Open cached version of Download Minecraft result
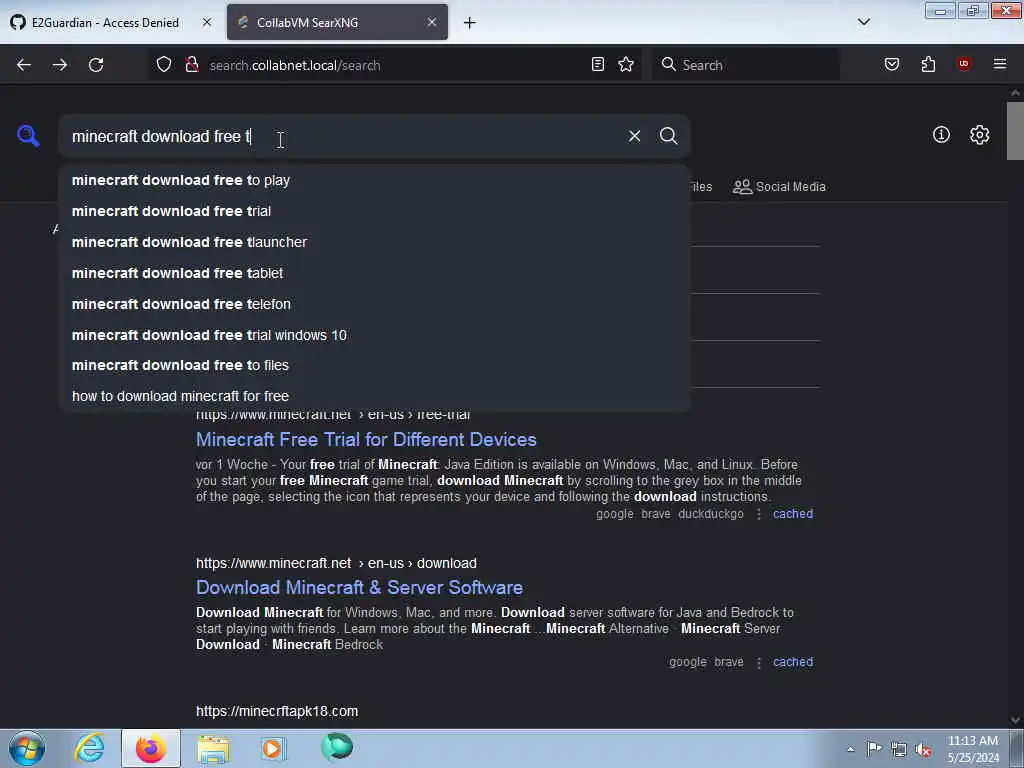Screen dimensions: 1024x768 coord(793,662)
